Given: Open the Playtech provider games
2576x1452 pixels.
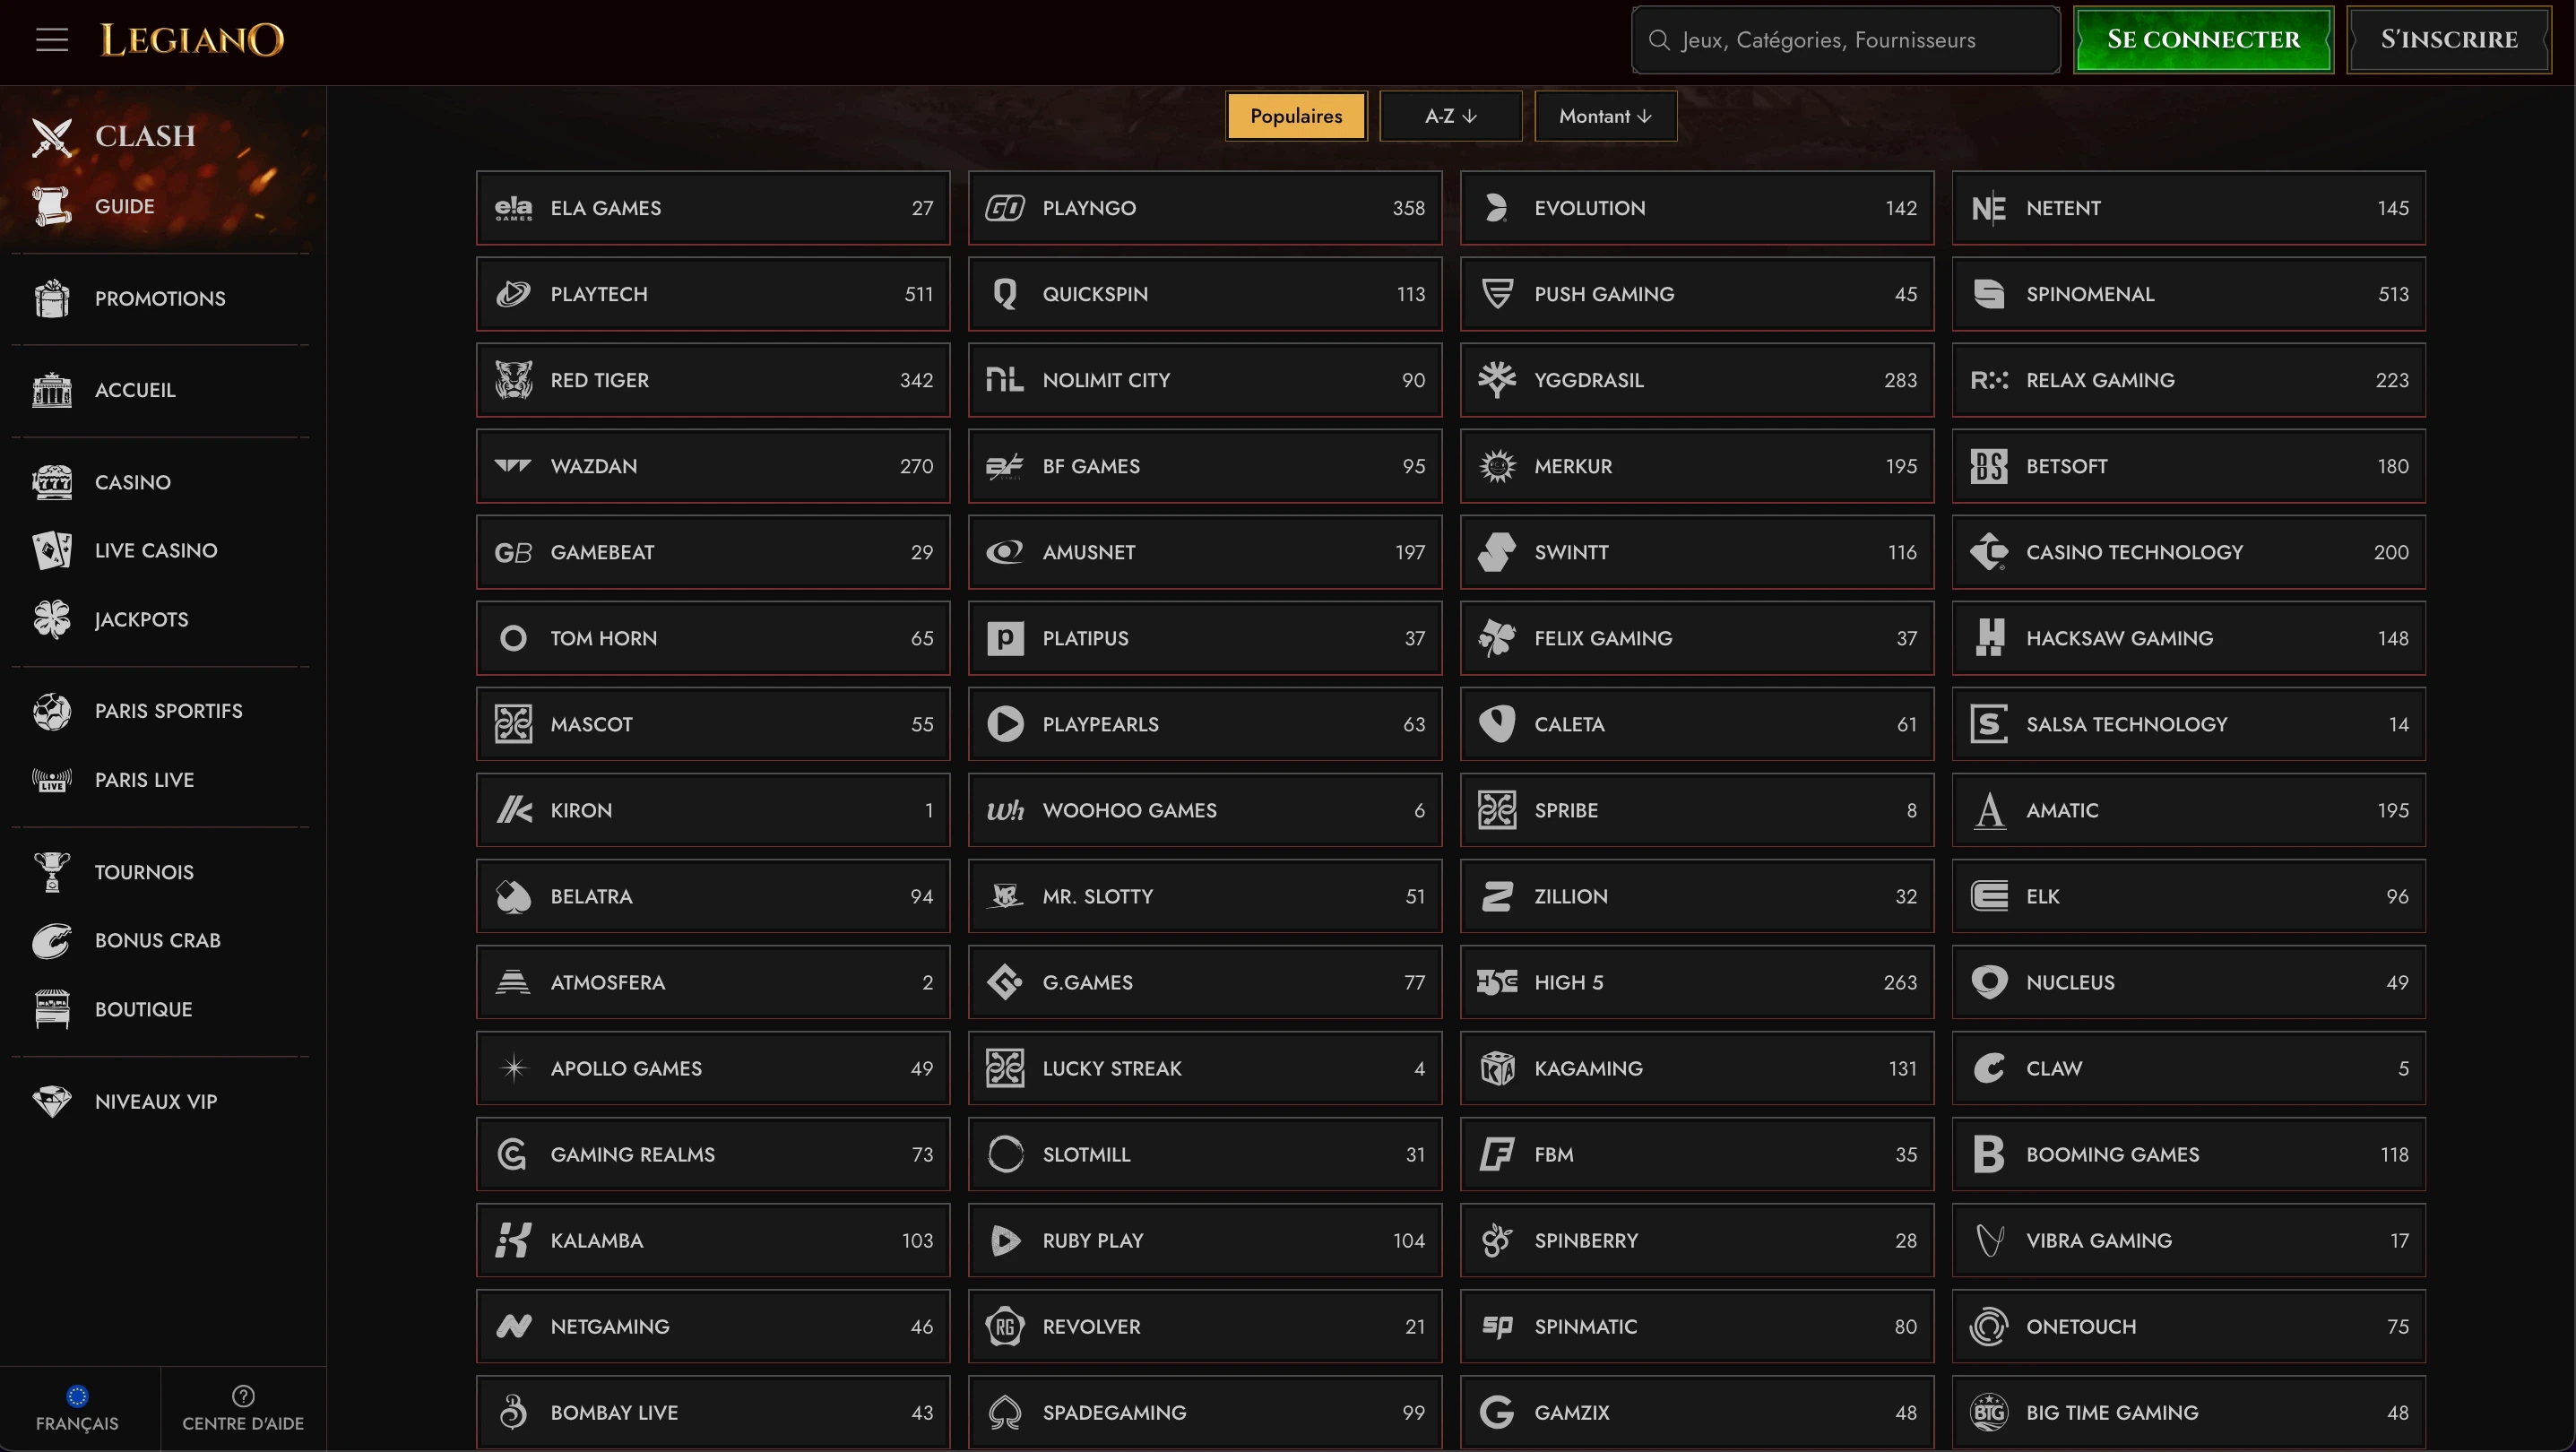Looking at the screenshot, I should point(713,294).
